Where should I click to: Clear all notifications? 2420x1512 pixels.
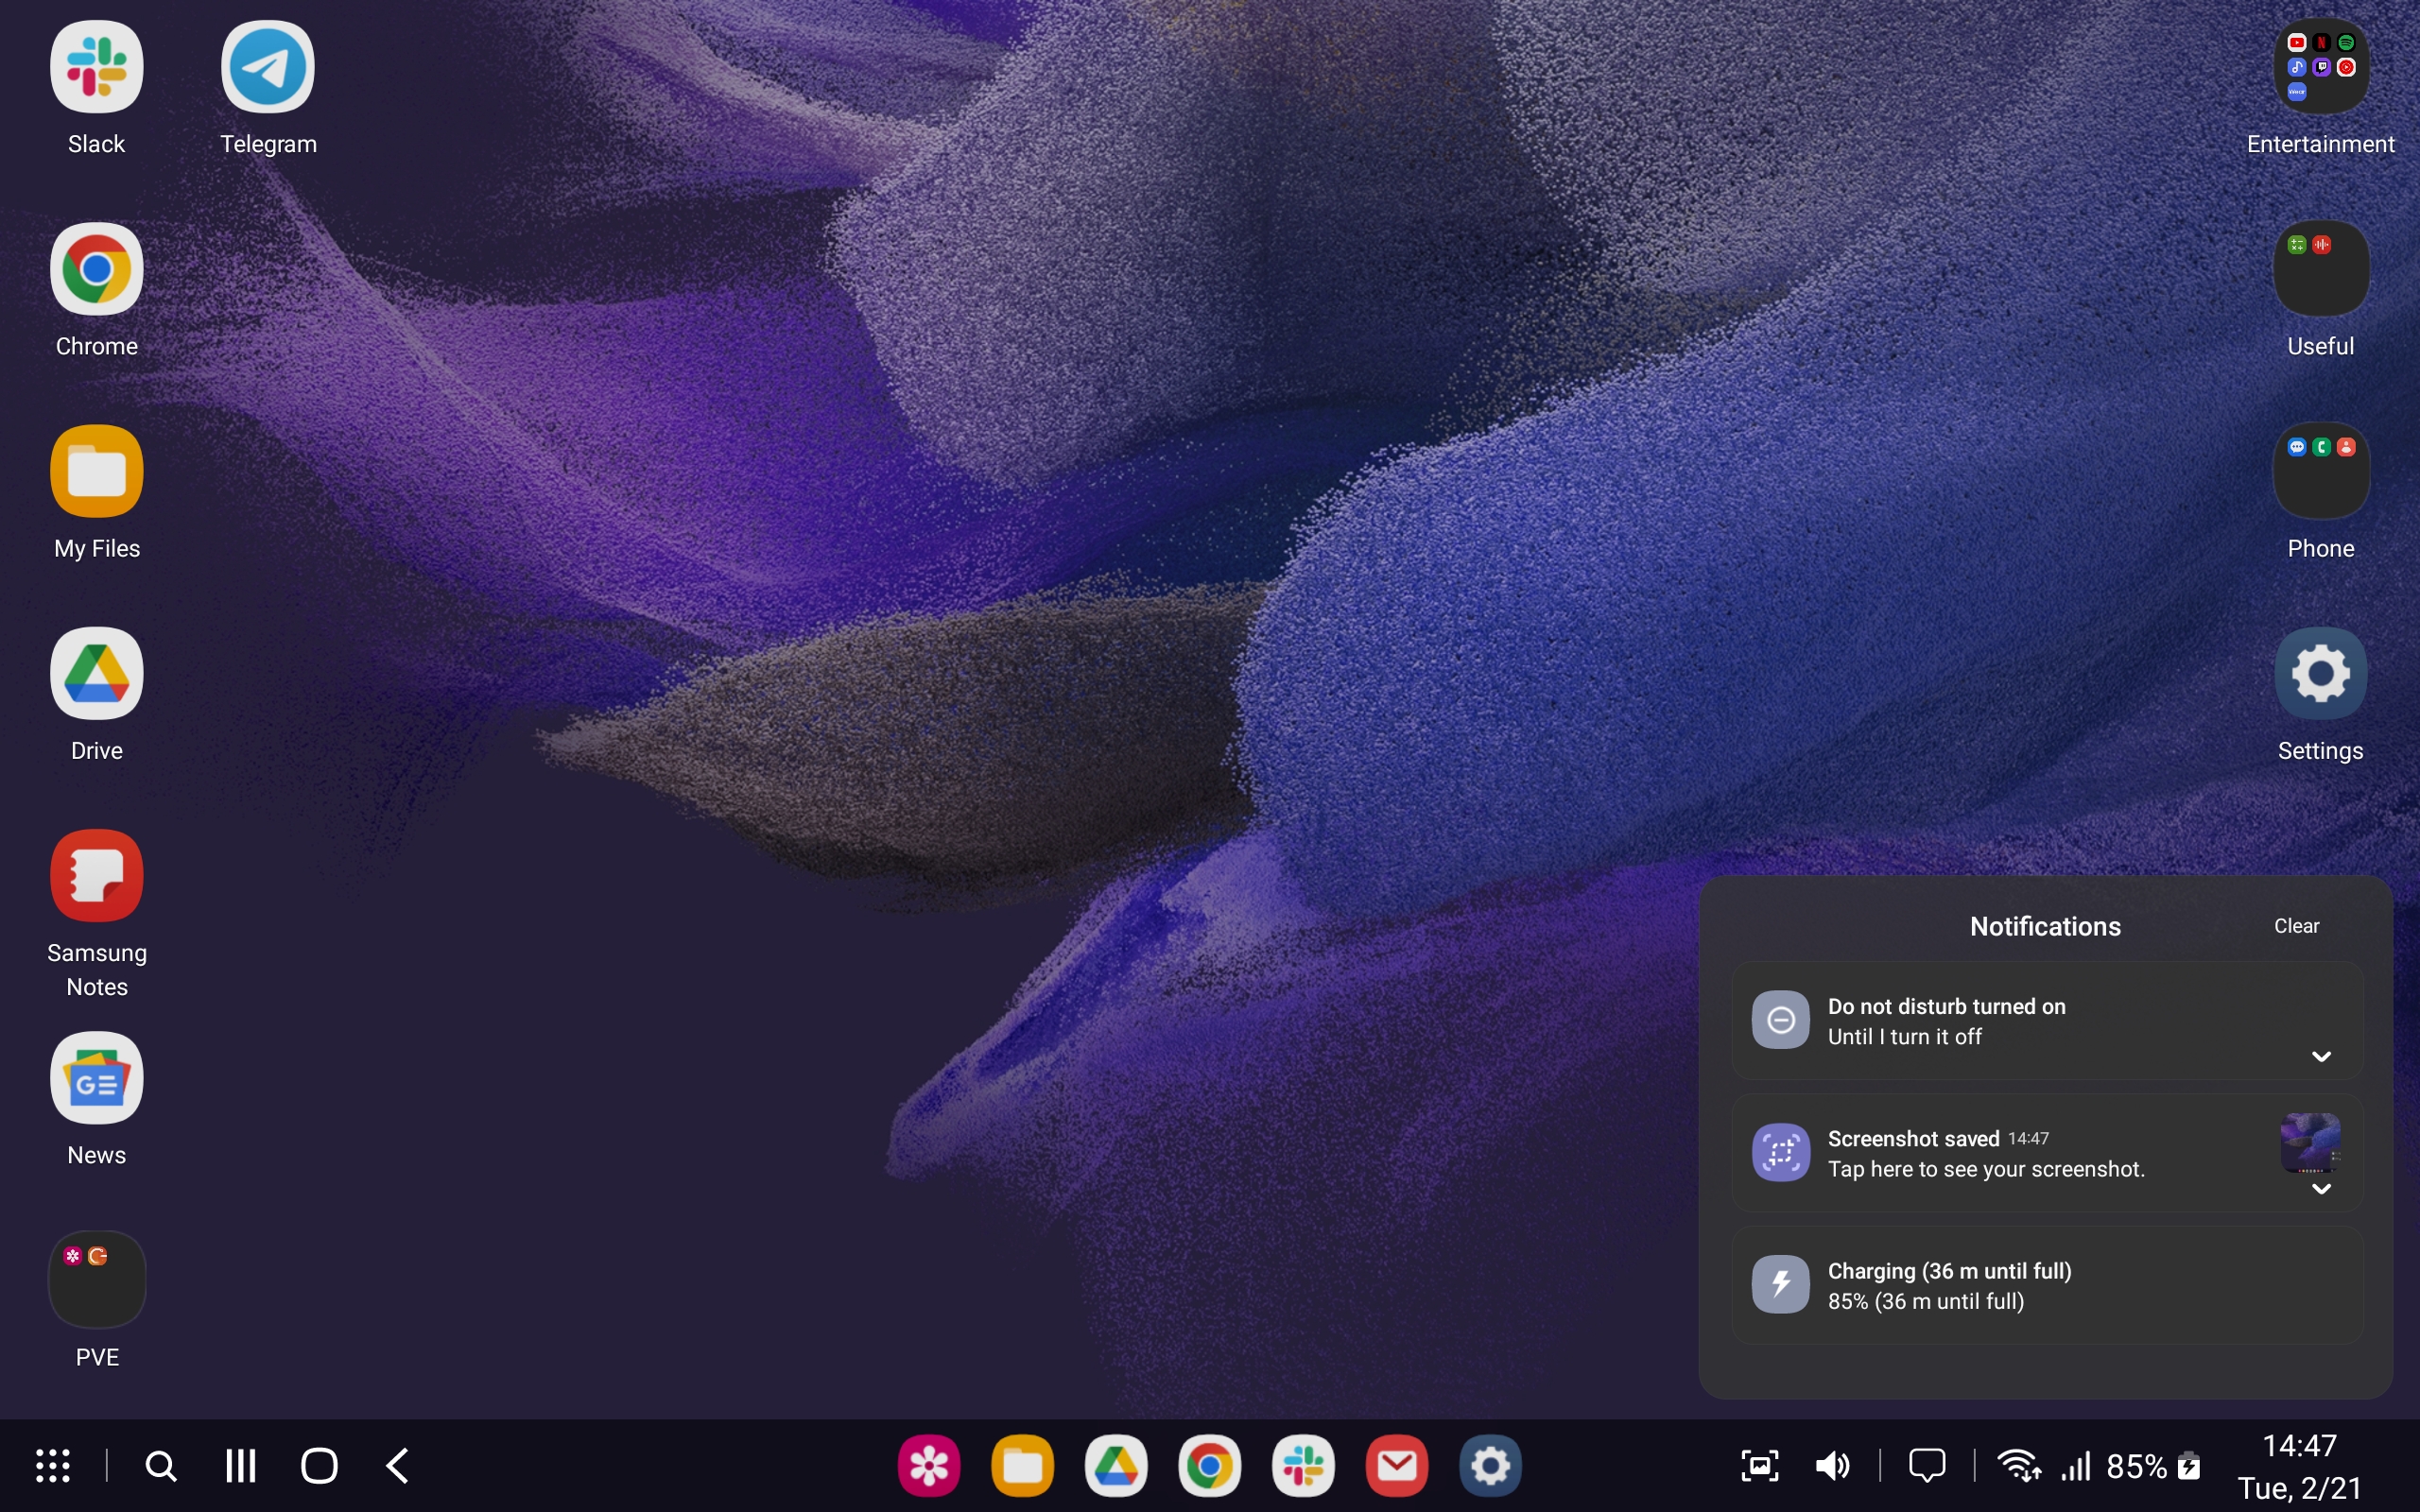click(x=2296, y=926)
